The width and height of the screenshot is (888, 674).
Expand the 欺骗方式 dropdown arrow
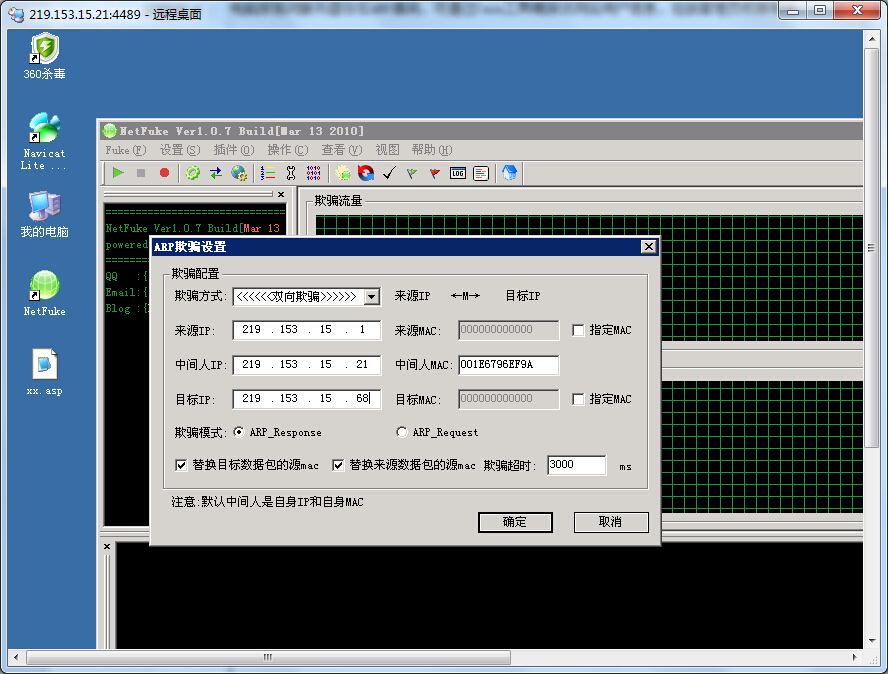(372, 296)
